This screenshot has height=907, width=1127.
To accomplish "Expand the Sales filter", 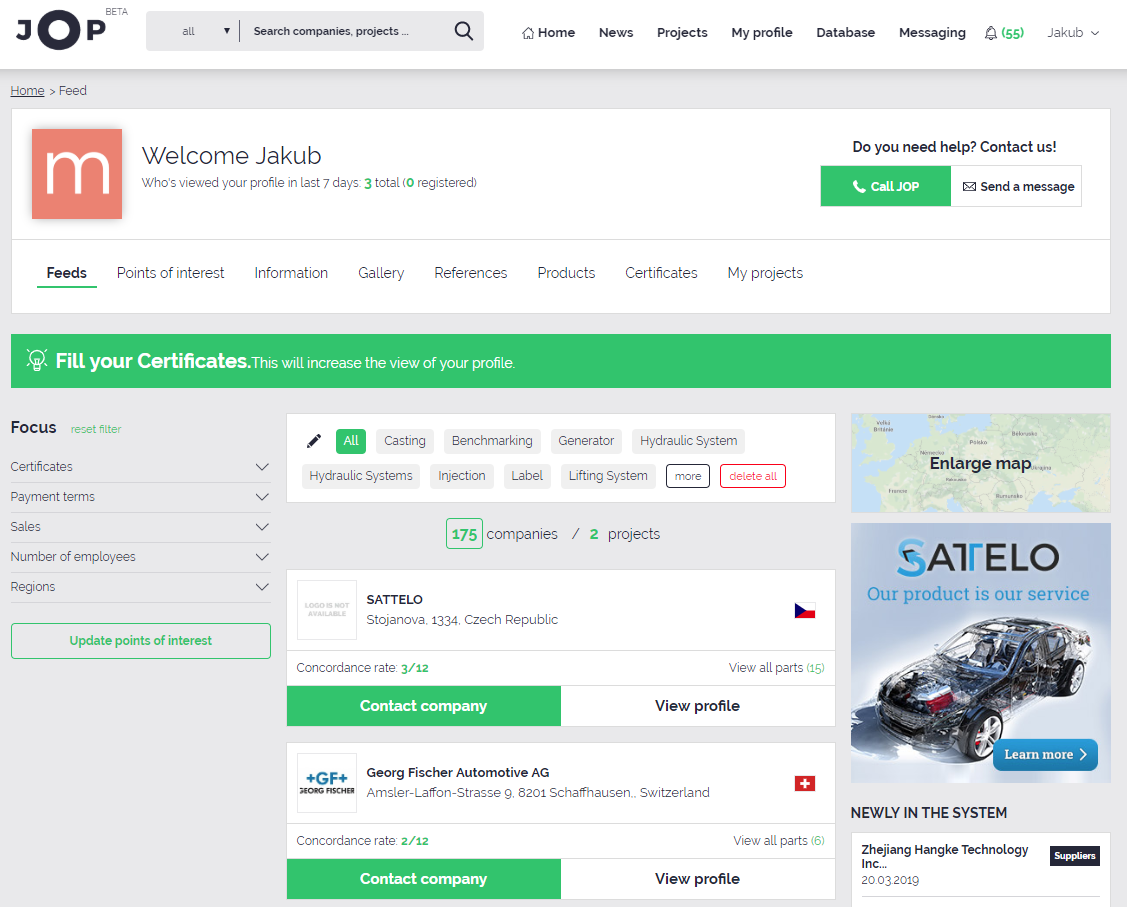I will (x=141, y=527).
